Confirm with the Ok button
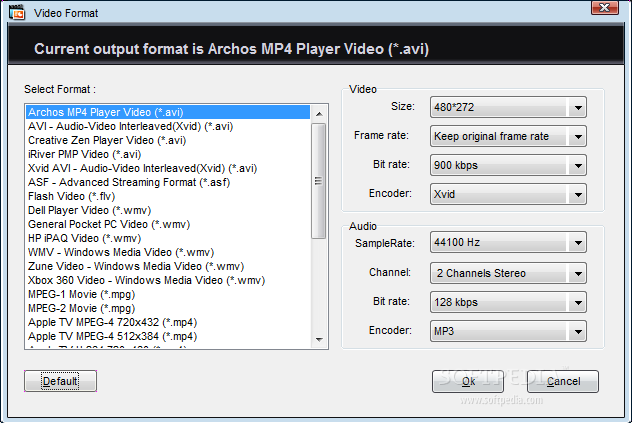Viewport: 632px width, 423px height. tap(468, 381)
